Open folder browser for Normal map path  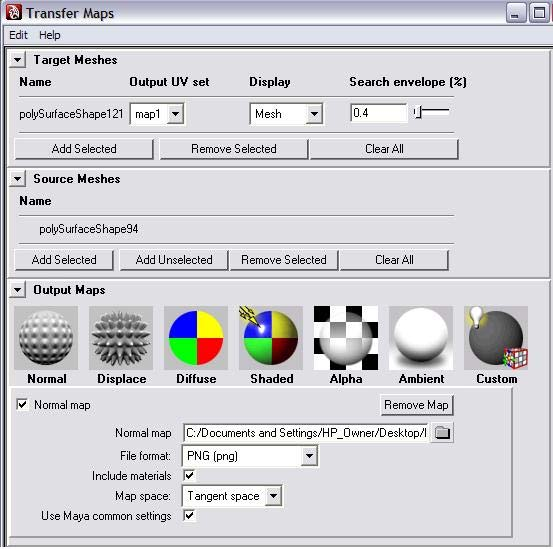(442, 432)
